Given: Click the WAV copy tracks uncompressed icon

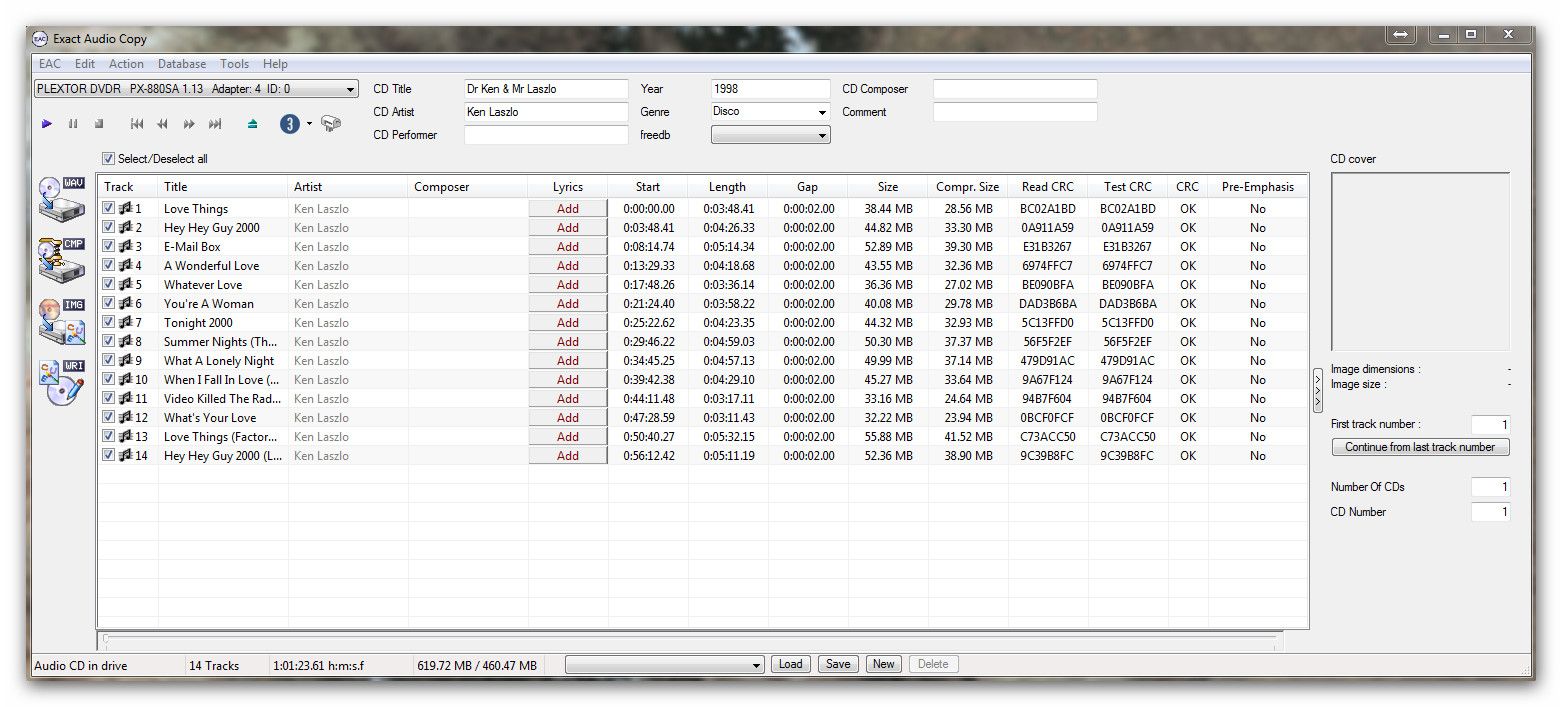Looking at the screenshot, I should (62, 198).
